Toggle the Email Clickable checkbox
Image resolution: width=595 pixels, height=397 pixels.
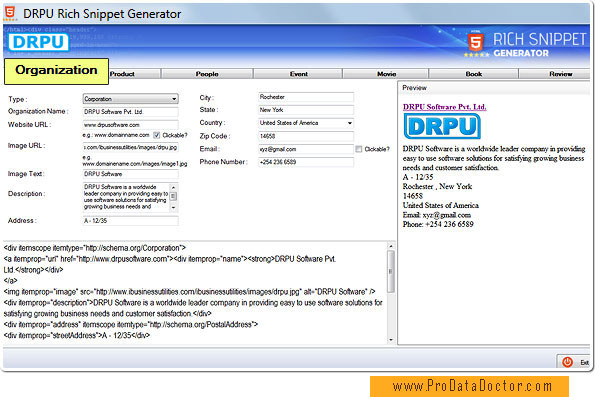(x=359, y=149)
